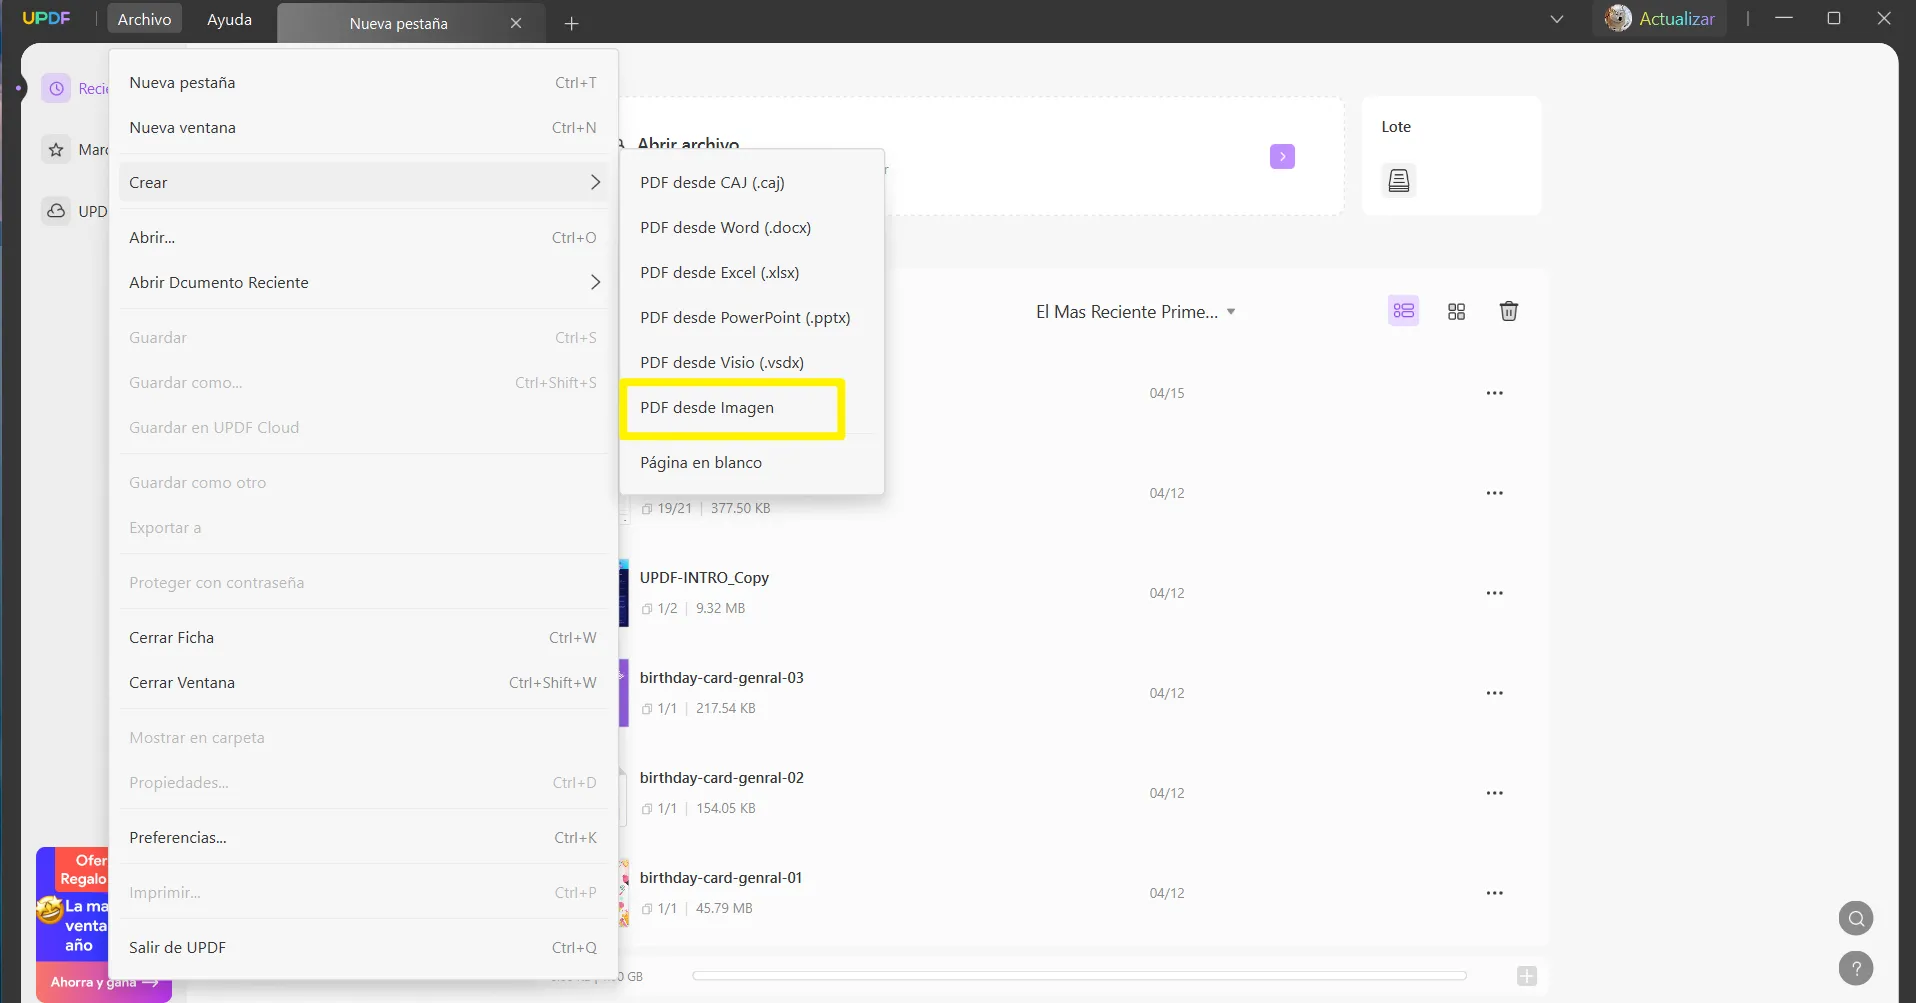Click the Propiedades... entry
The image size is (1916, 1003).
(x=363, y=783)
